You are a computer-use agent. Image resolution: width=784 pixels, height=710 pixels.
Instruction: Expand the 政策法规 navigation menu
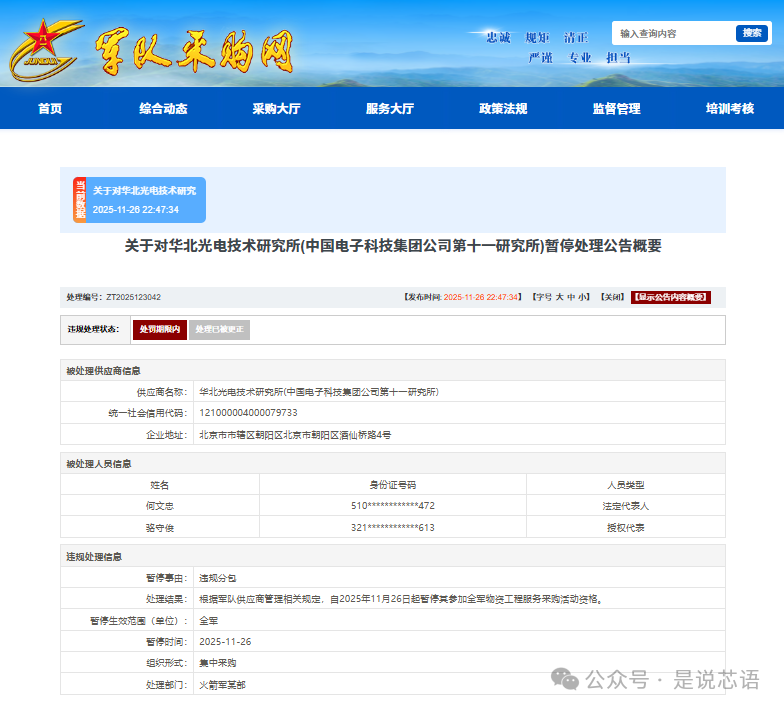[x=503, y=109]
